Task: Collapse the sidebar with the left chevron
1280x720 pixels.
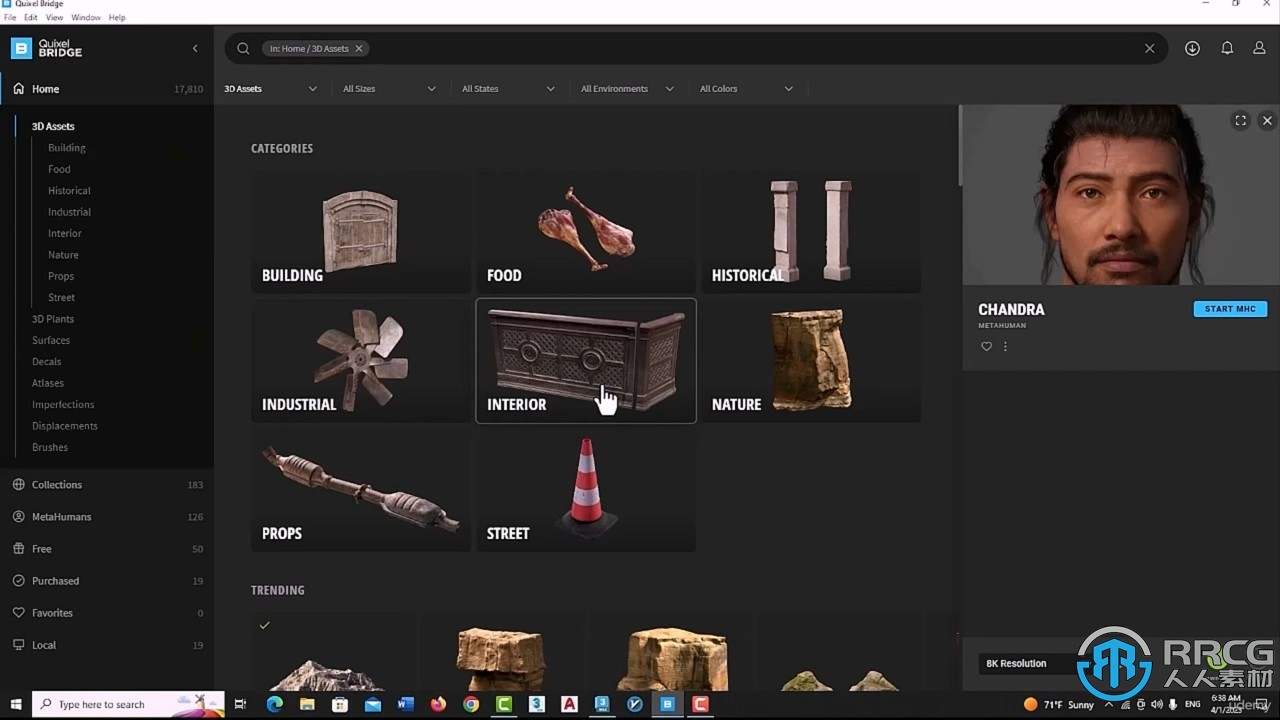Action: pyautogui.click(x=195, y=48)
